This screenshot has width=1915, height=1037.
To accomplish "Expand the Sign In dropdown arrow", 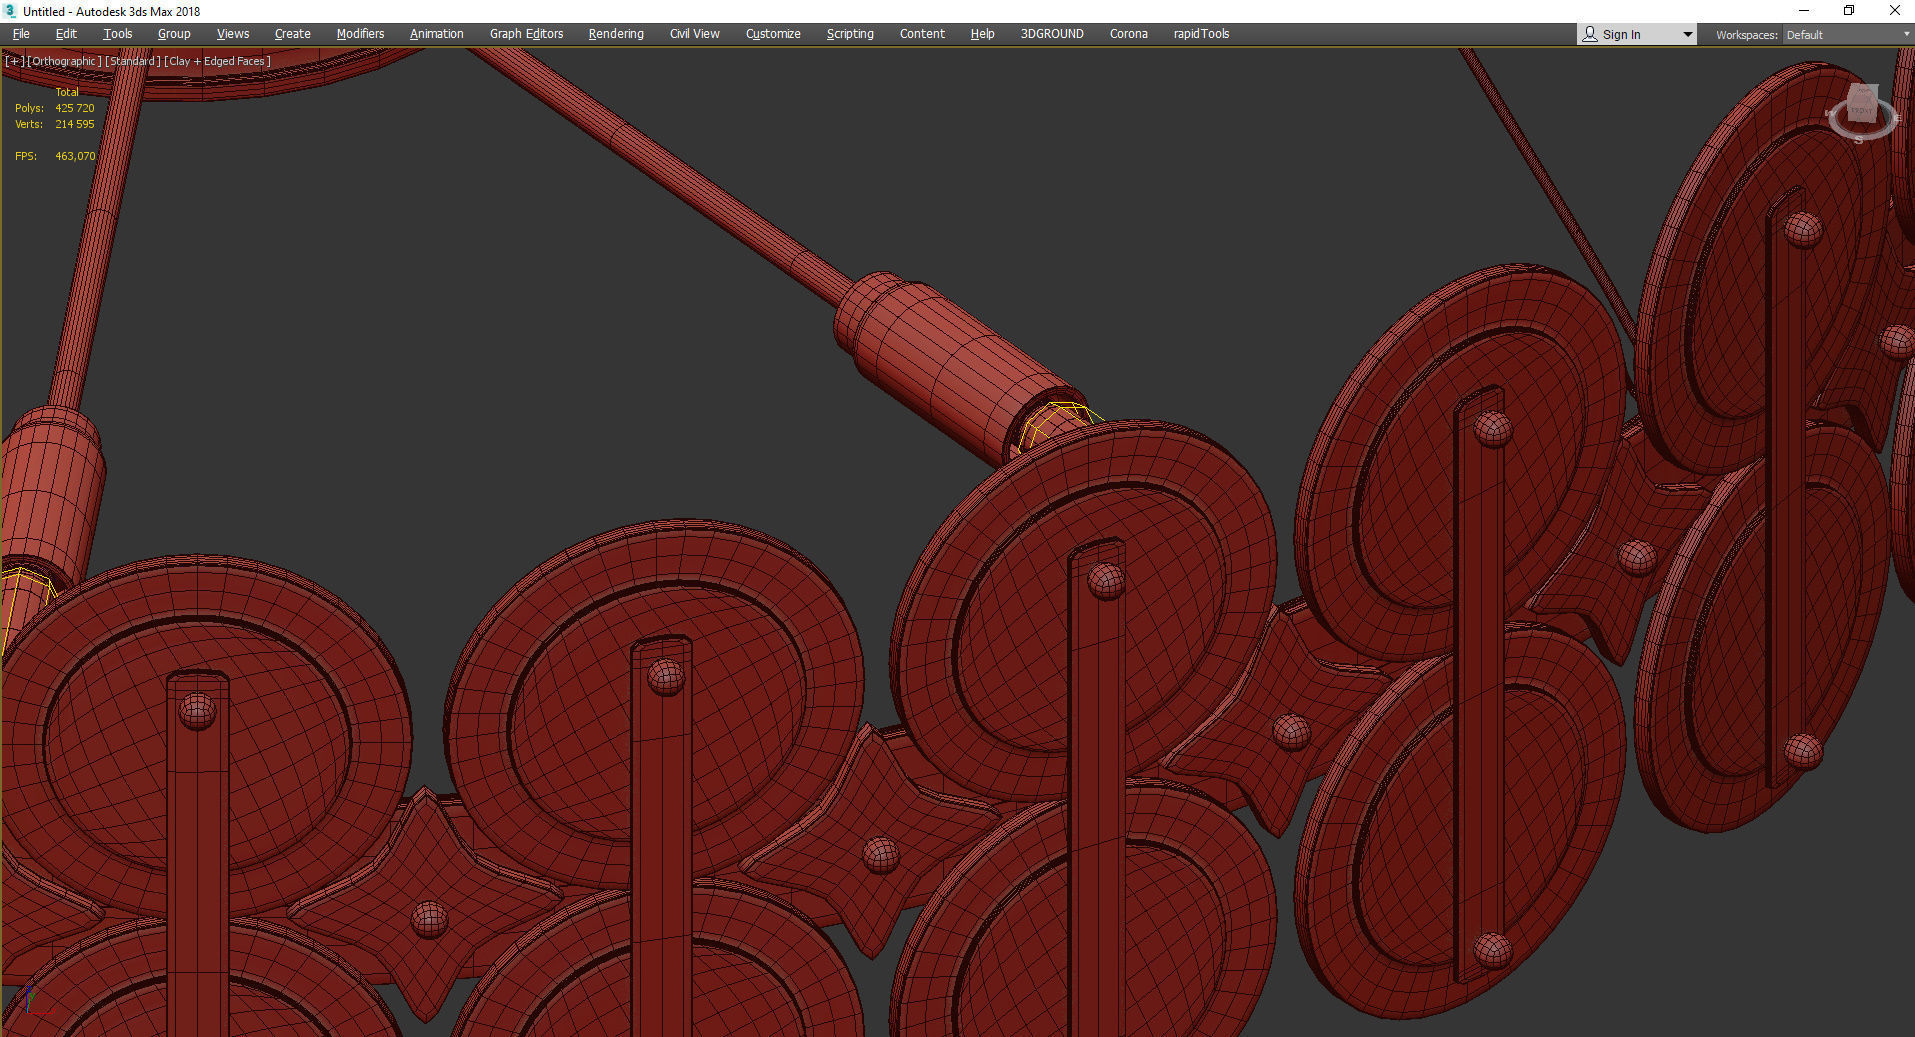I will click(1688, 35).
